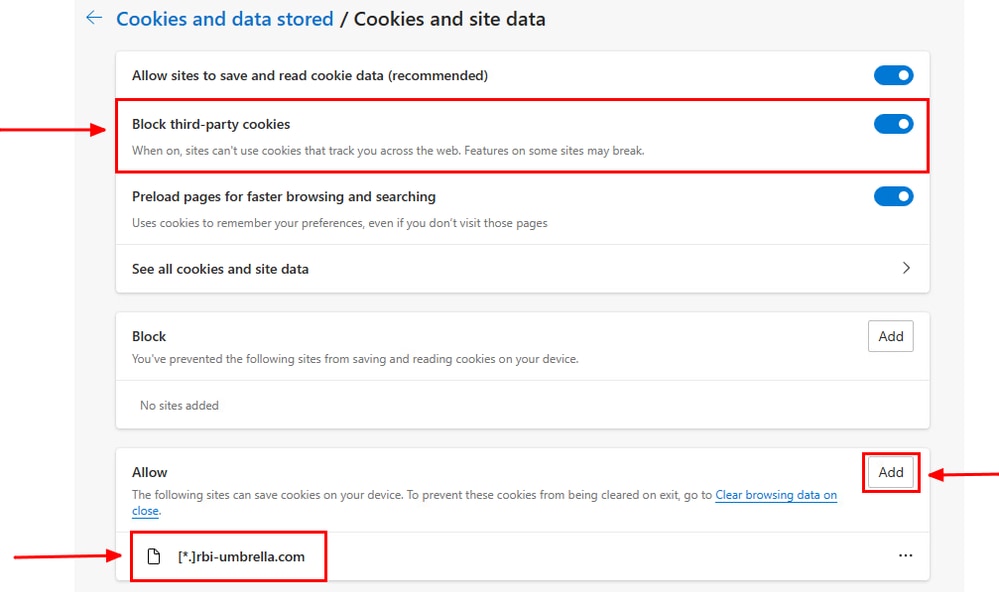Click Cookies and site data page title
The height and width of the screenshot is (592, 999).
449,19
